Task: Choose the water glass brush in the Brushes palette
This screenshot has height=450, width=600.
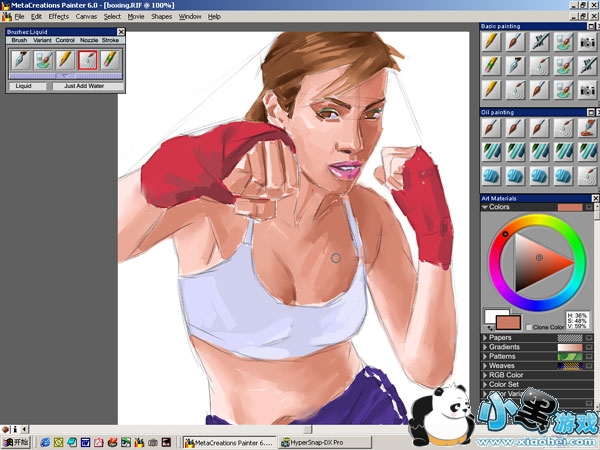Action: click(x=43, y=60)
